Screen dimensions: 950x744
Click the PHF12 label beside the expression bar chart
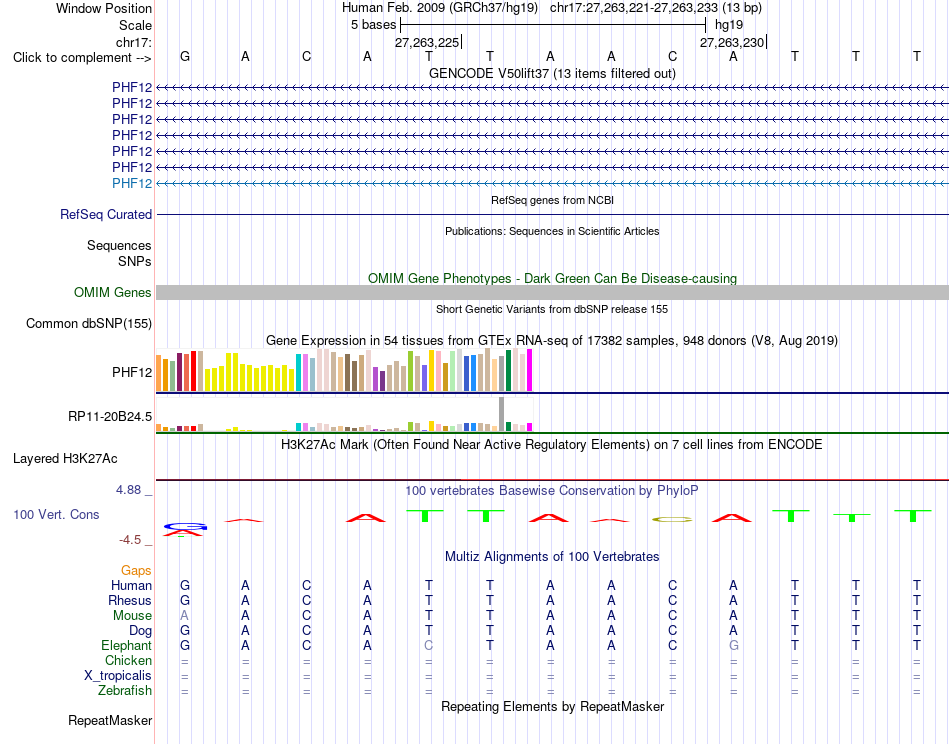pos(132,372)
